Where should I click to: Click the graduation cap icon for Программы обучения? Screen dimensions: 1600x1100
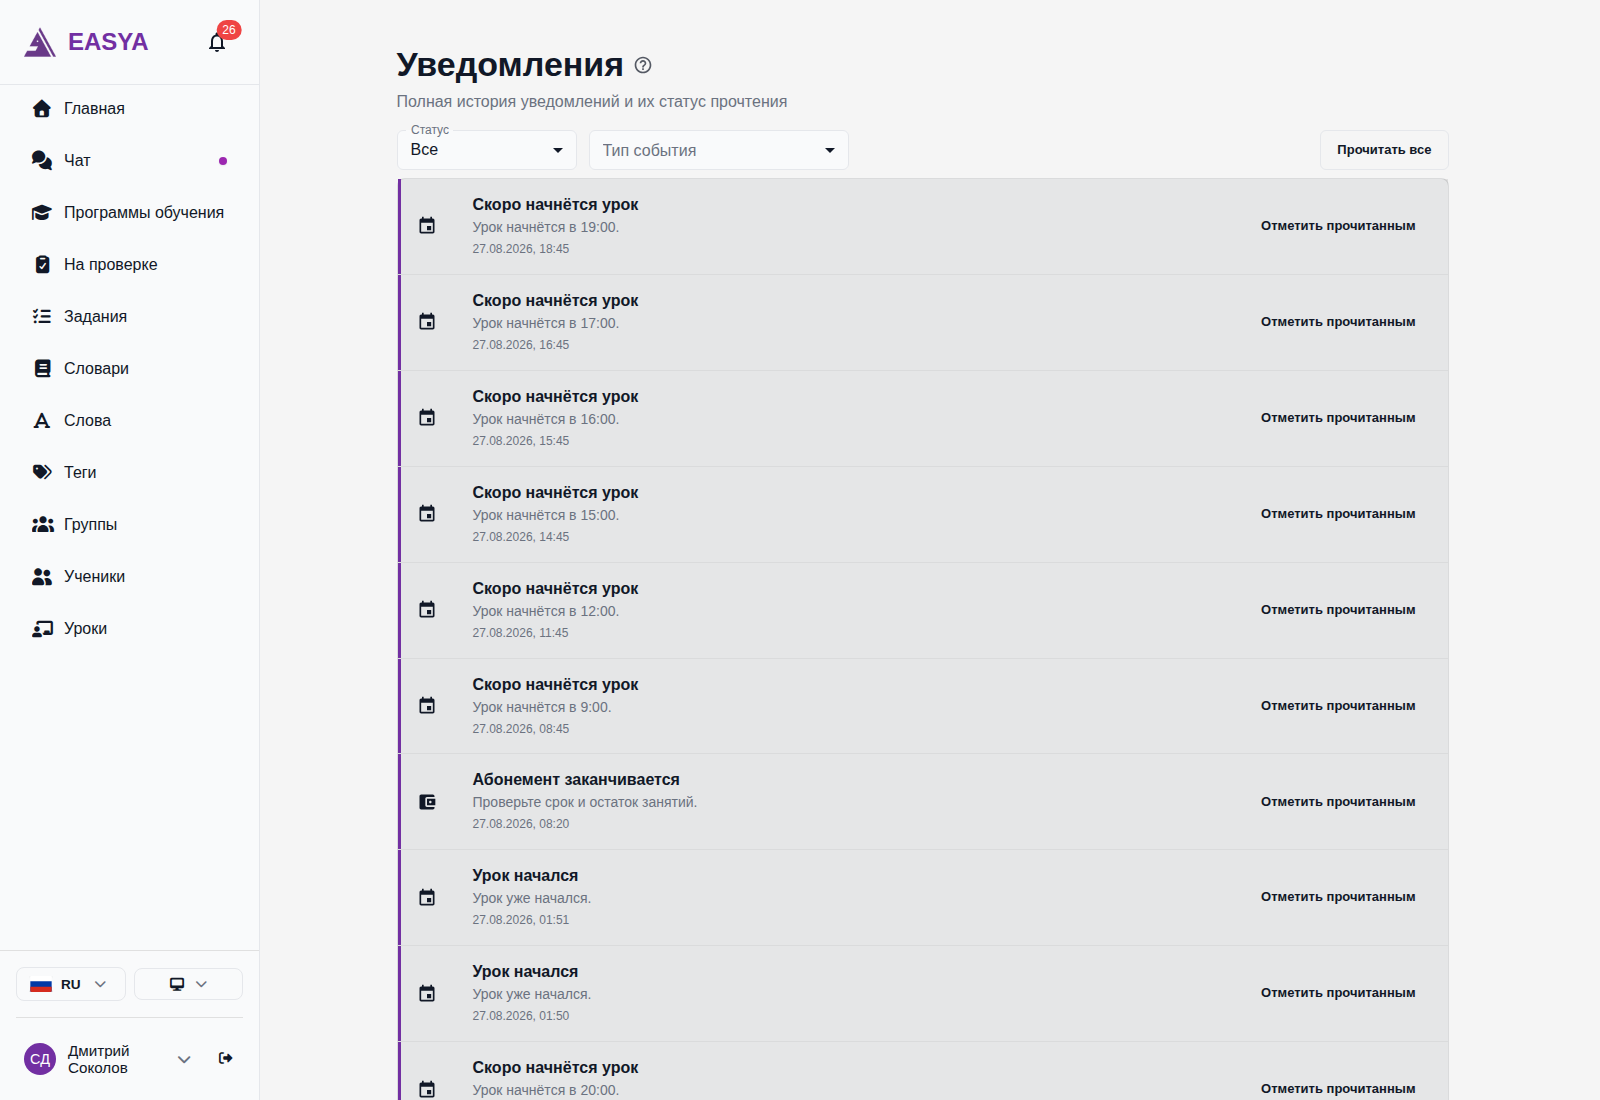tap(42, 213)
